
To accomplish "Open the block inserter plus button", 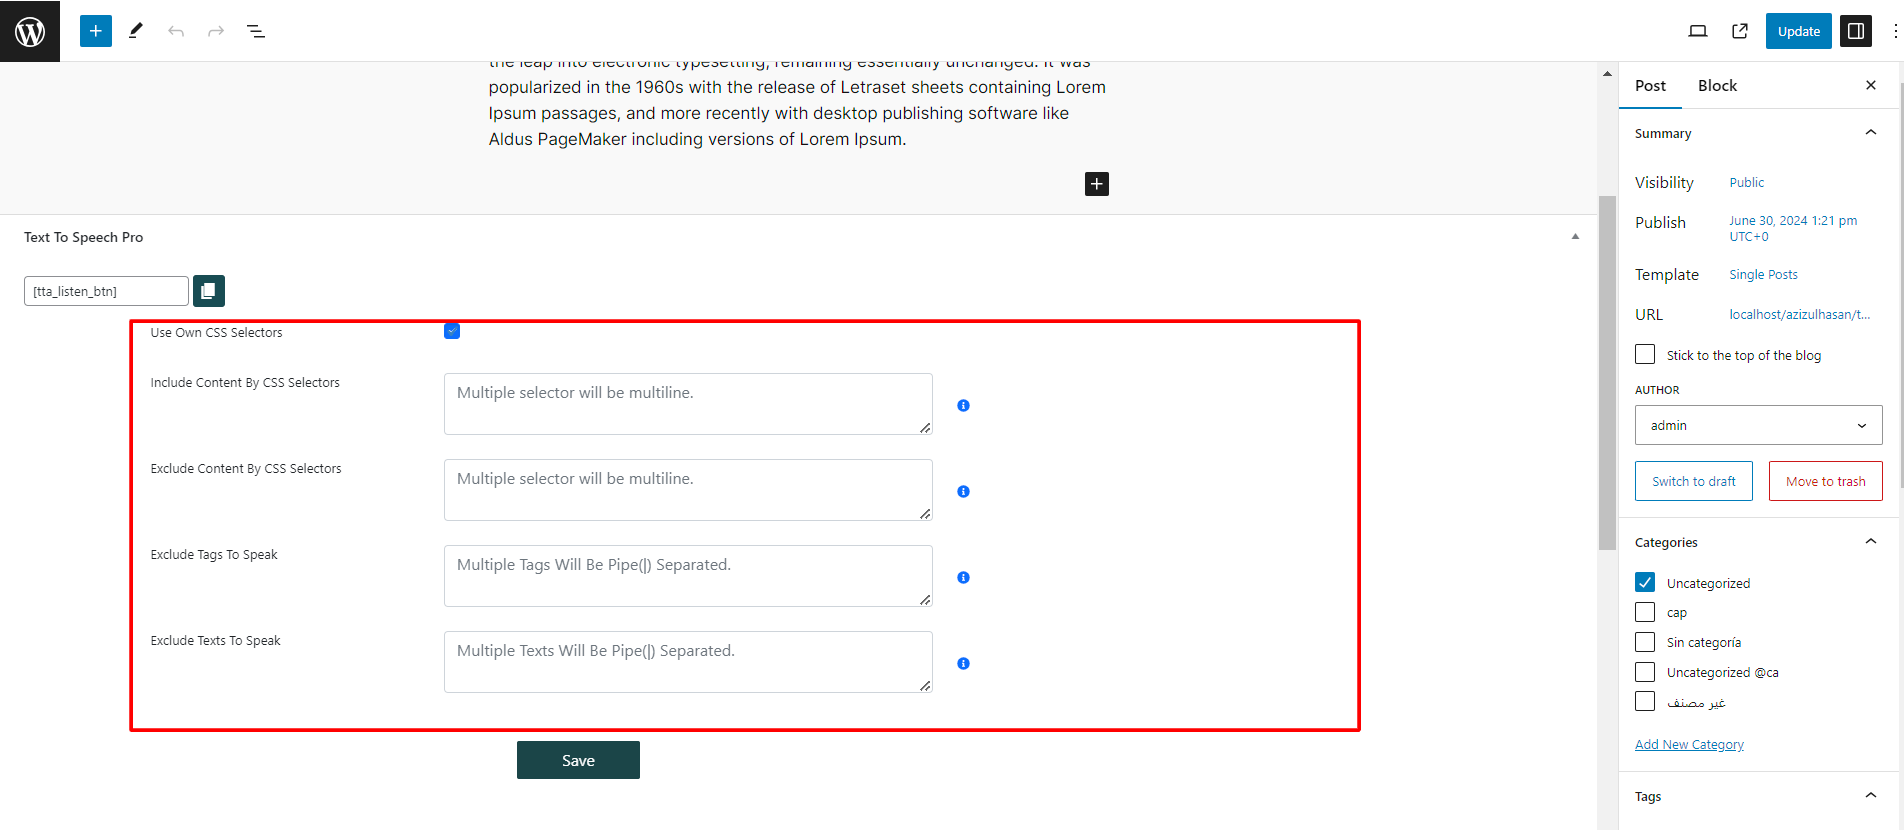I will (x=96, y=31).
